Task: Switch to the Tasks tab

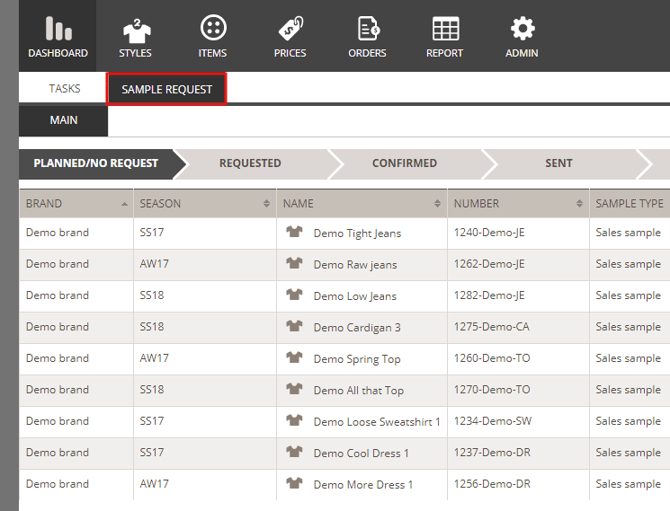Action: (65, 89)
